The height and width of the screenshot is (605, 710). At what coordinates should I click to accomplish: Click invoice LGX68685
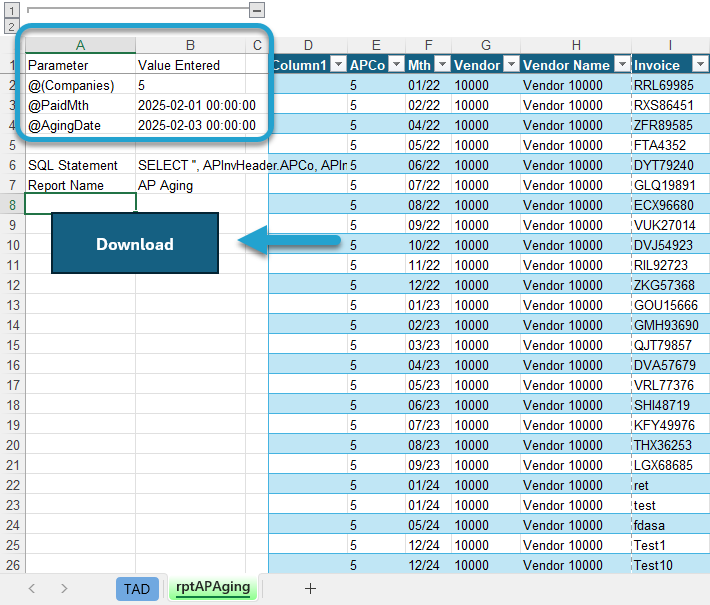670,465
